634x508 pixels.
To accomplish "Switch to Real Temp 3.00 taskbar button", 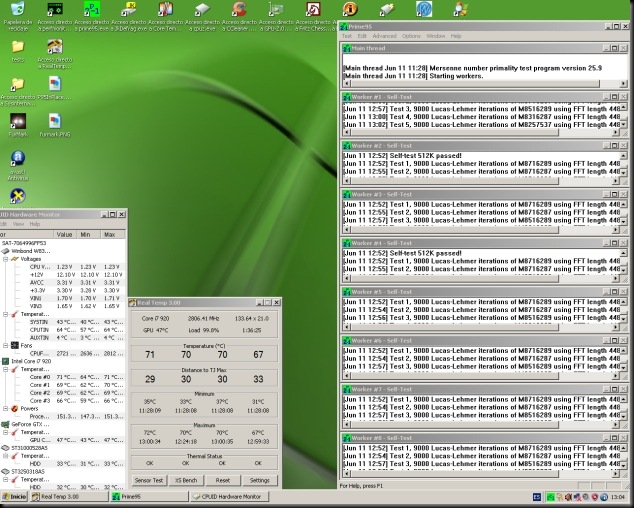I will click(70, 497).
